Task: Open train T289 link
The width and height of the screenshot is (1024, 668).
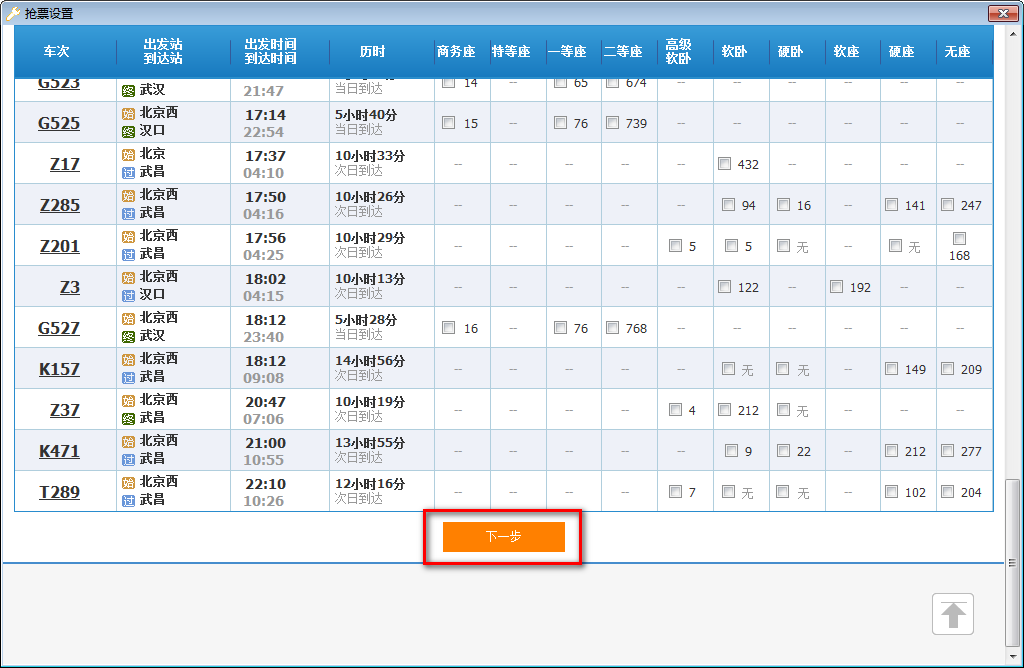Action: 59,492
